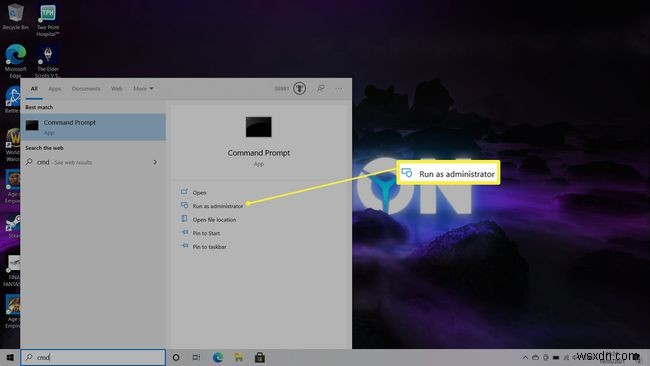Choose Run as administrator option
The image size is (650, 366).
pos(218,206)
